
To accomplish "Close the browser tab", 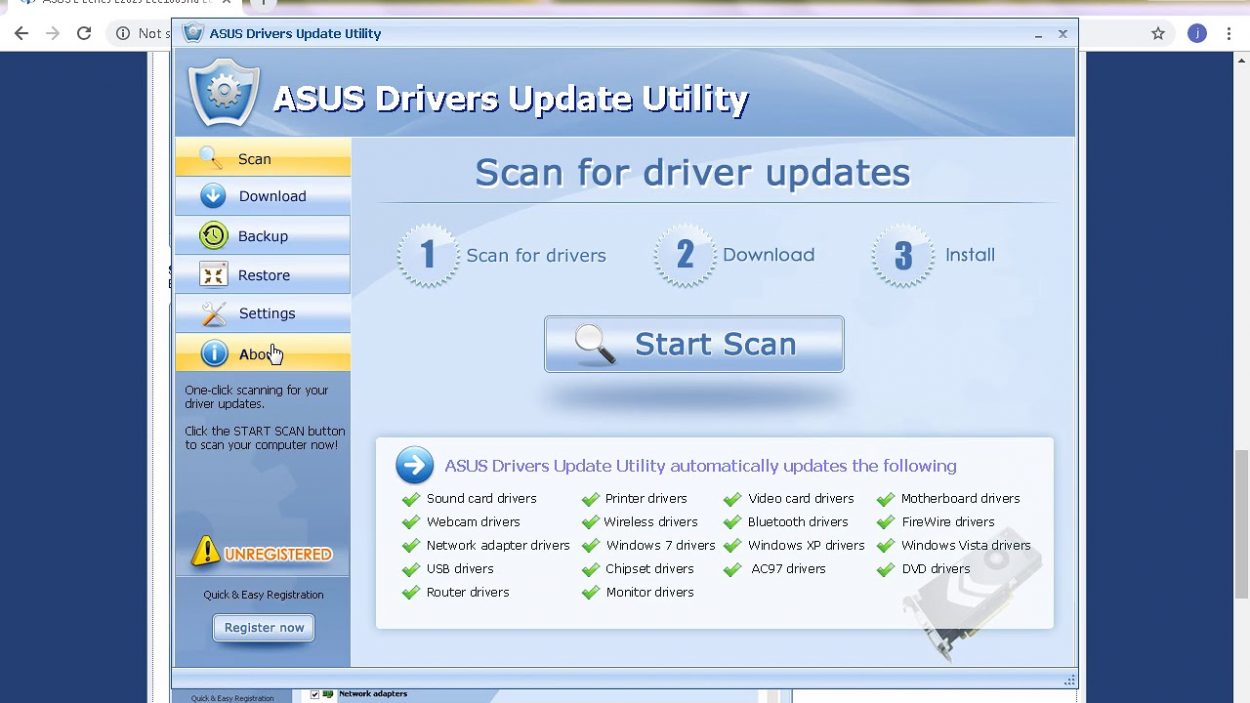I will click(x=226, y=3).
